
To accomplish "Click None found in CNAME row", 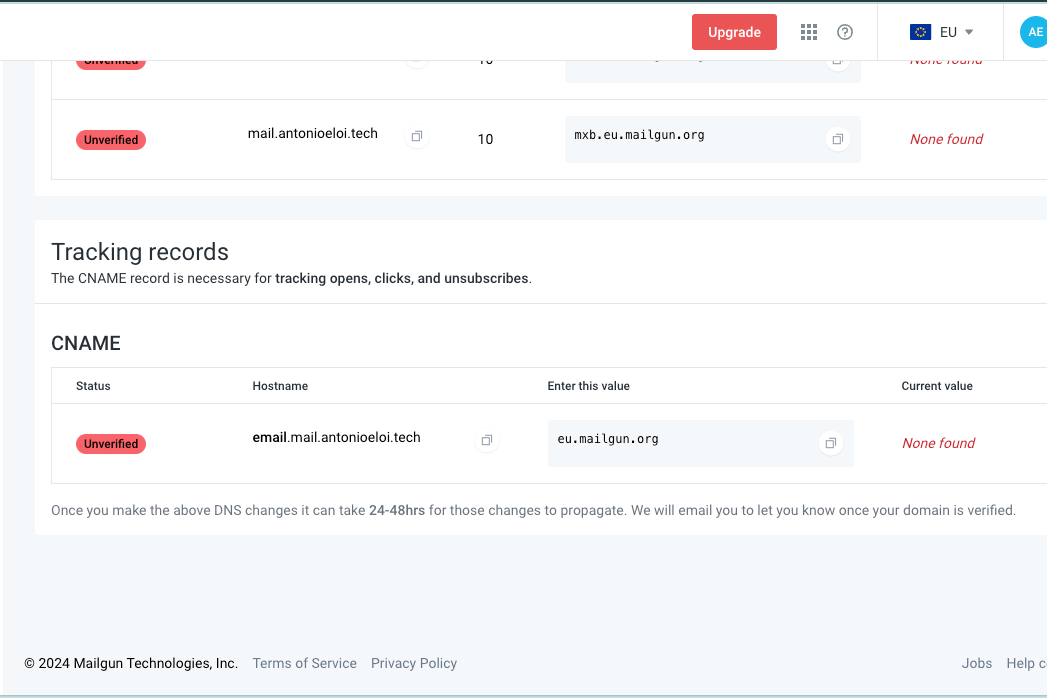I will click(938, 443).
